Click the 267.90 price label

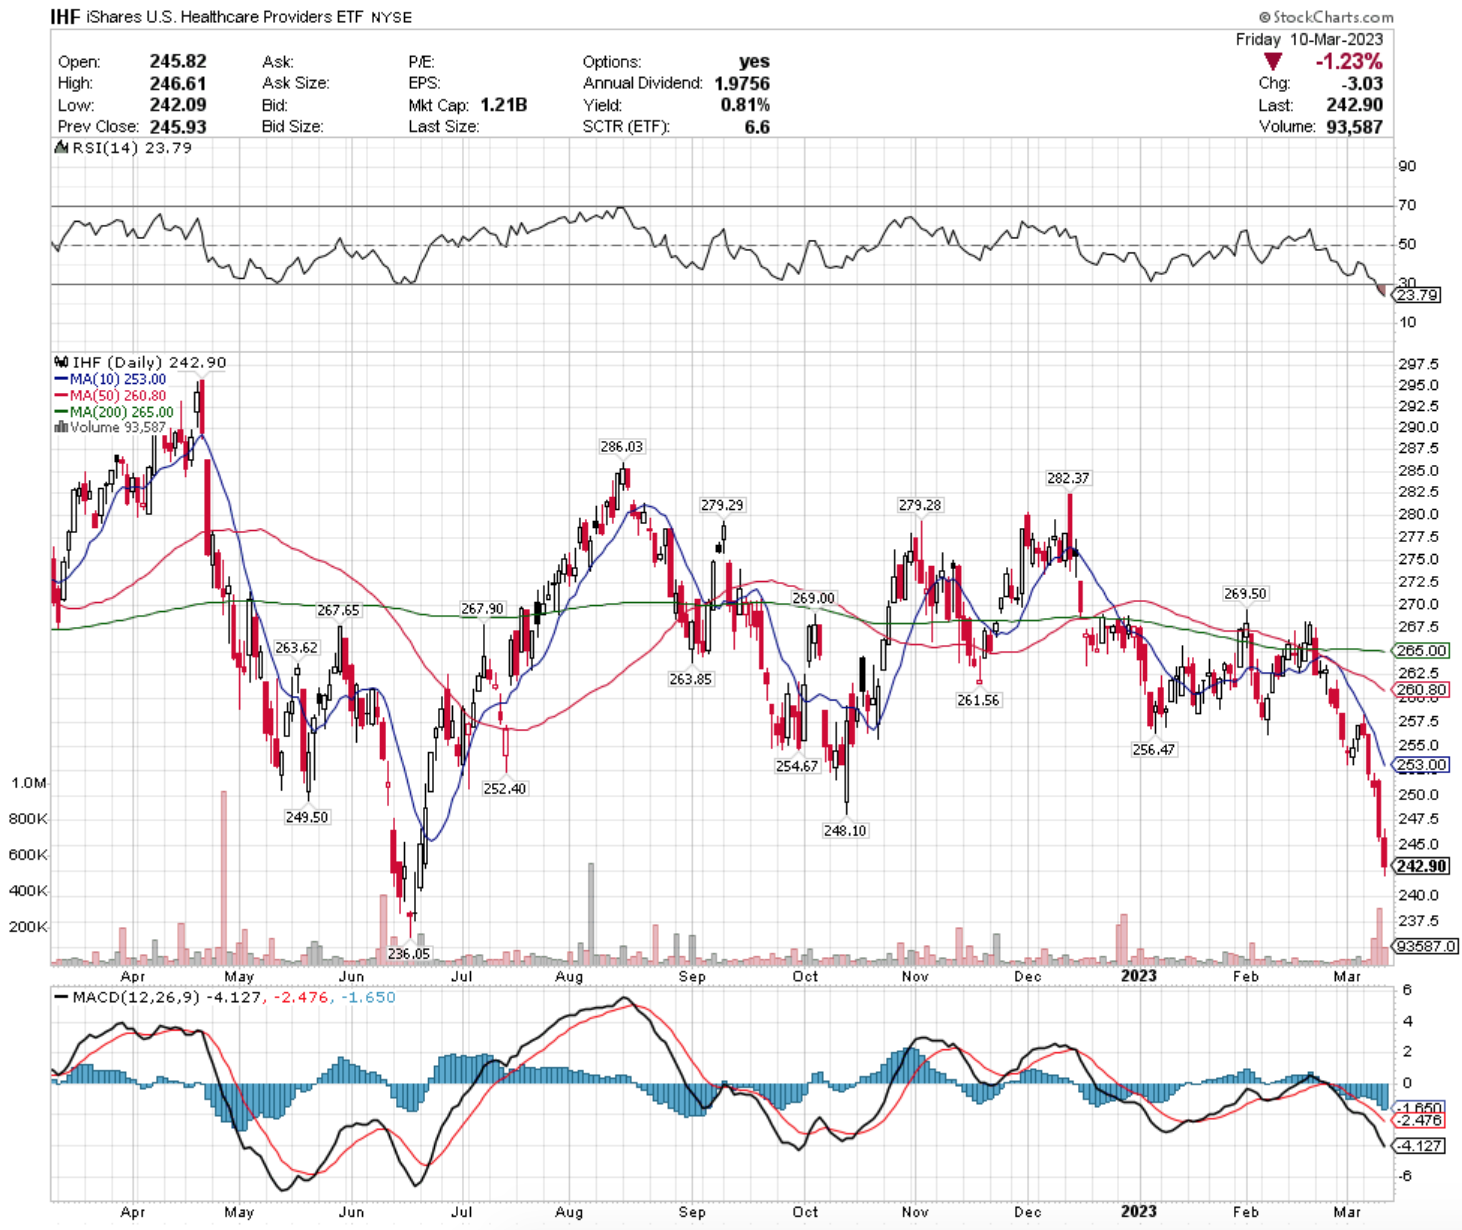(482, 609)
